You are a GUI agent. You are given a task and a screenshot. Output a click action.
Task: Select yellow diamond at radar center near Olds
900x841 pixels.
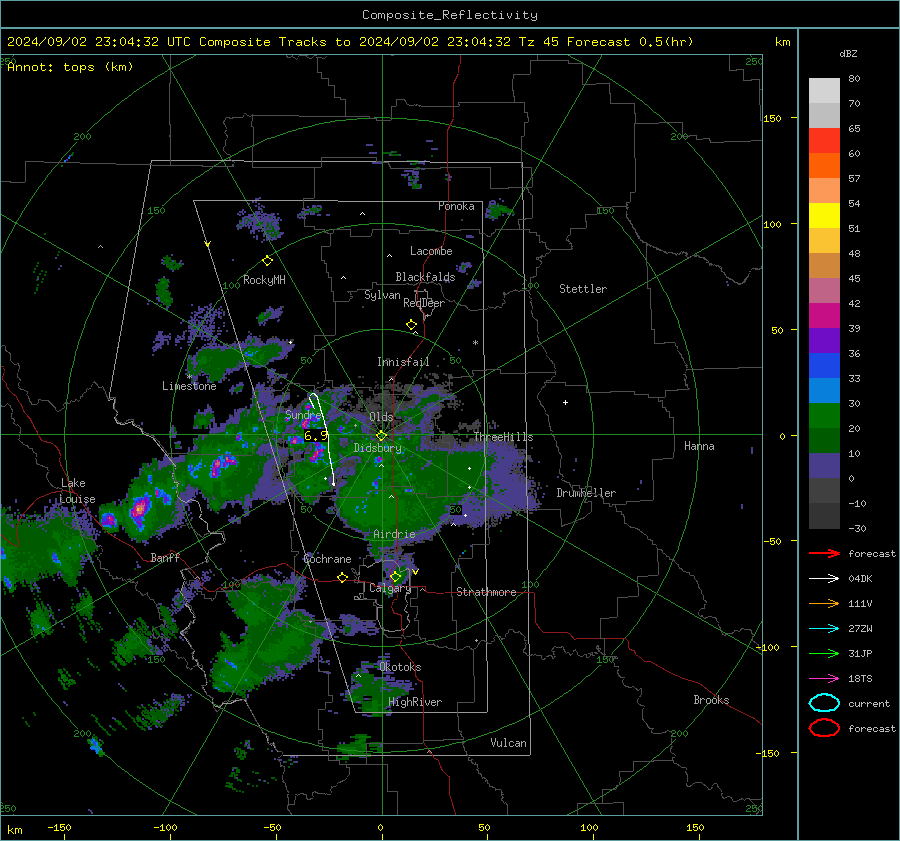(381, 436)
